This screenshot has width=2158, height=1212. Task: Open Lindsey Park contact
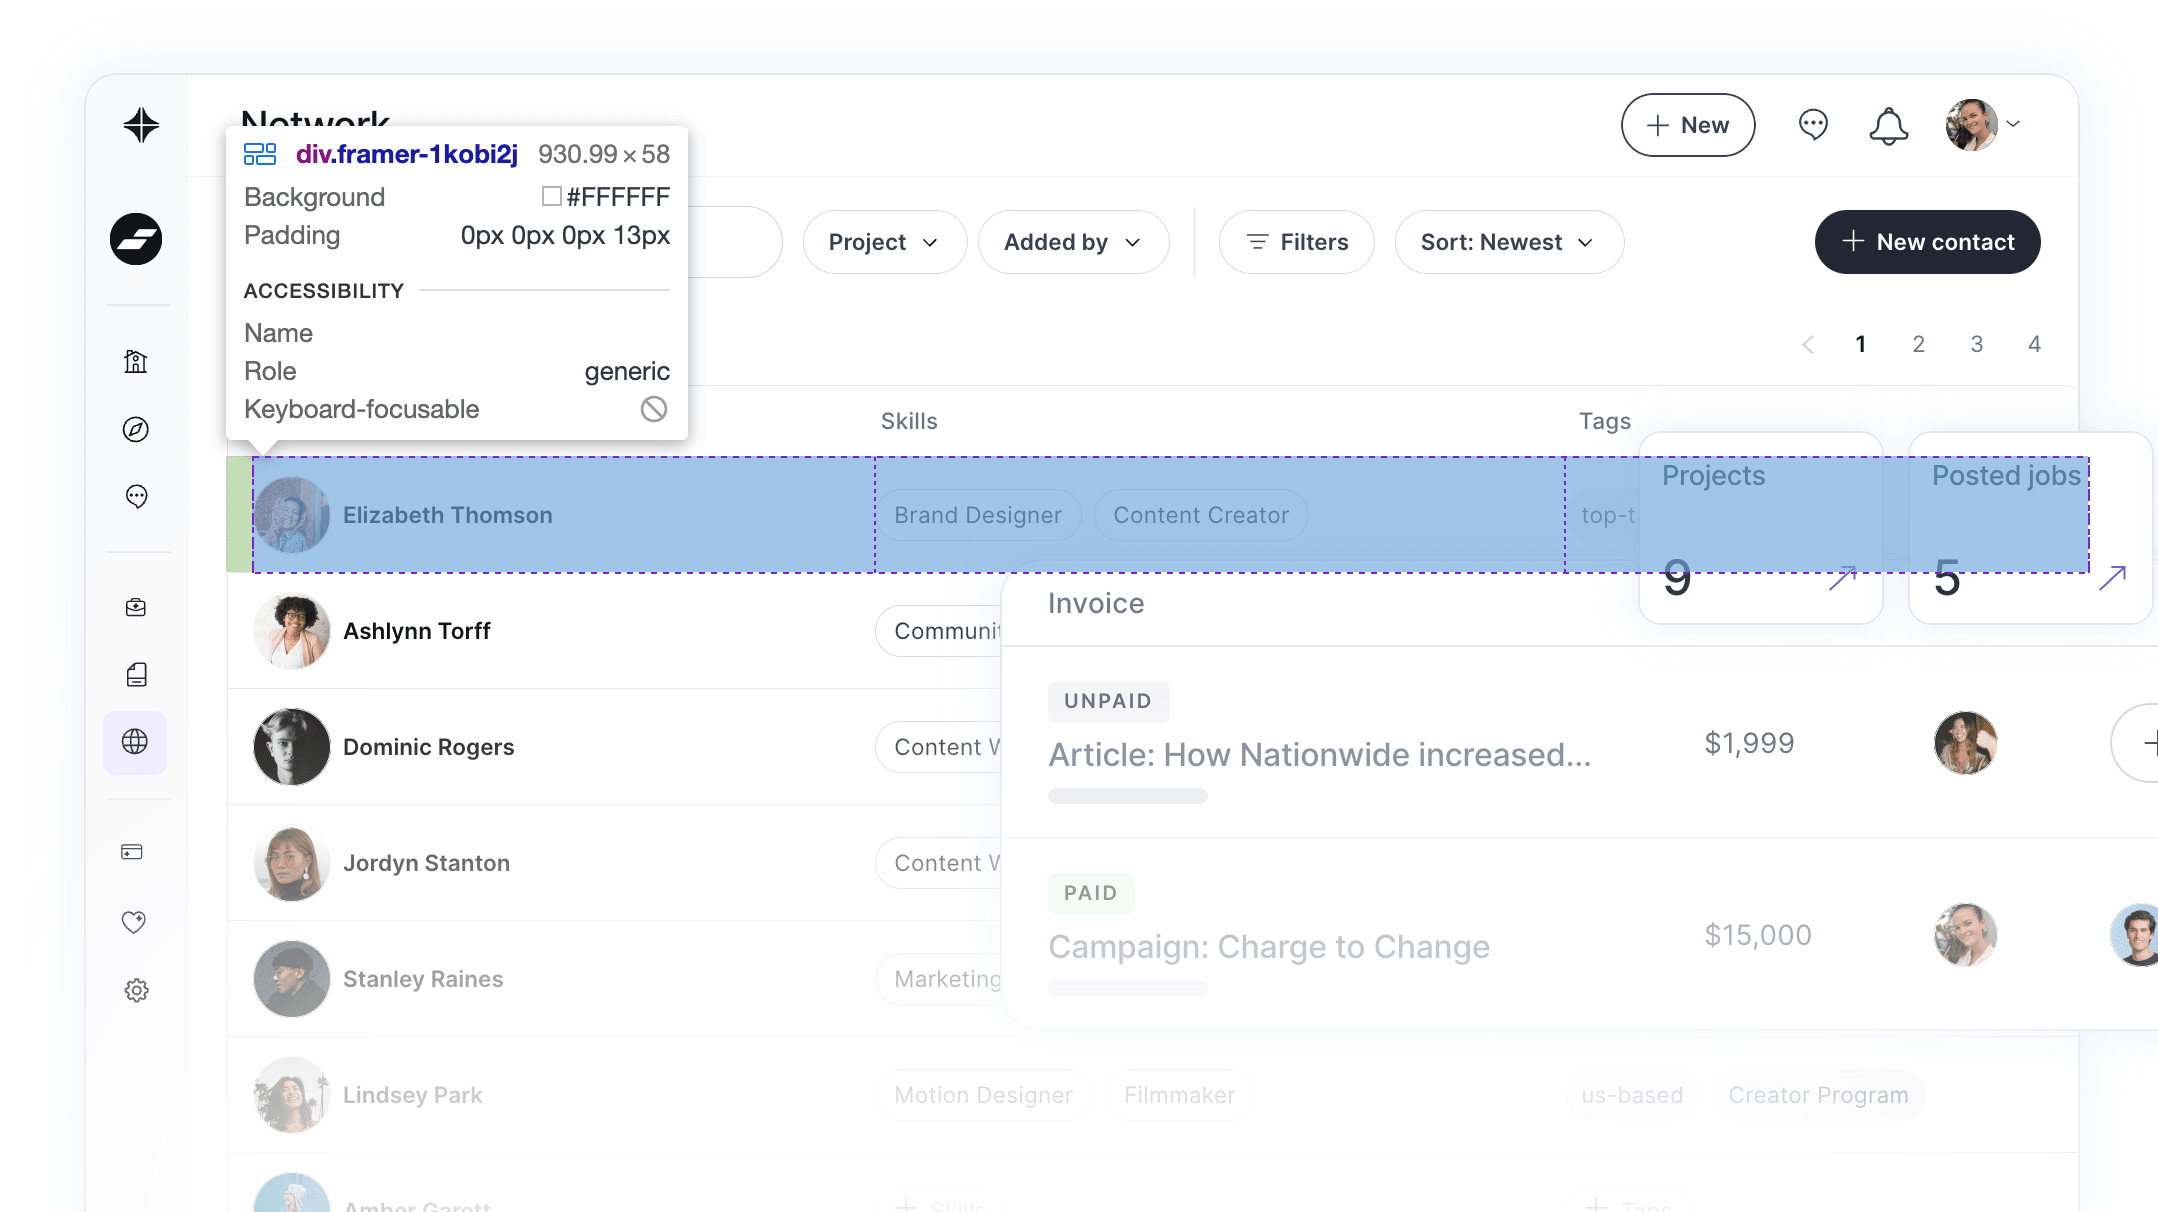pyautogui.click(x=412, y=1095)
